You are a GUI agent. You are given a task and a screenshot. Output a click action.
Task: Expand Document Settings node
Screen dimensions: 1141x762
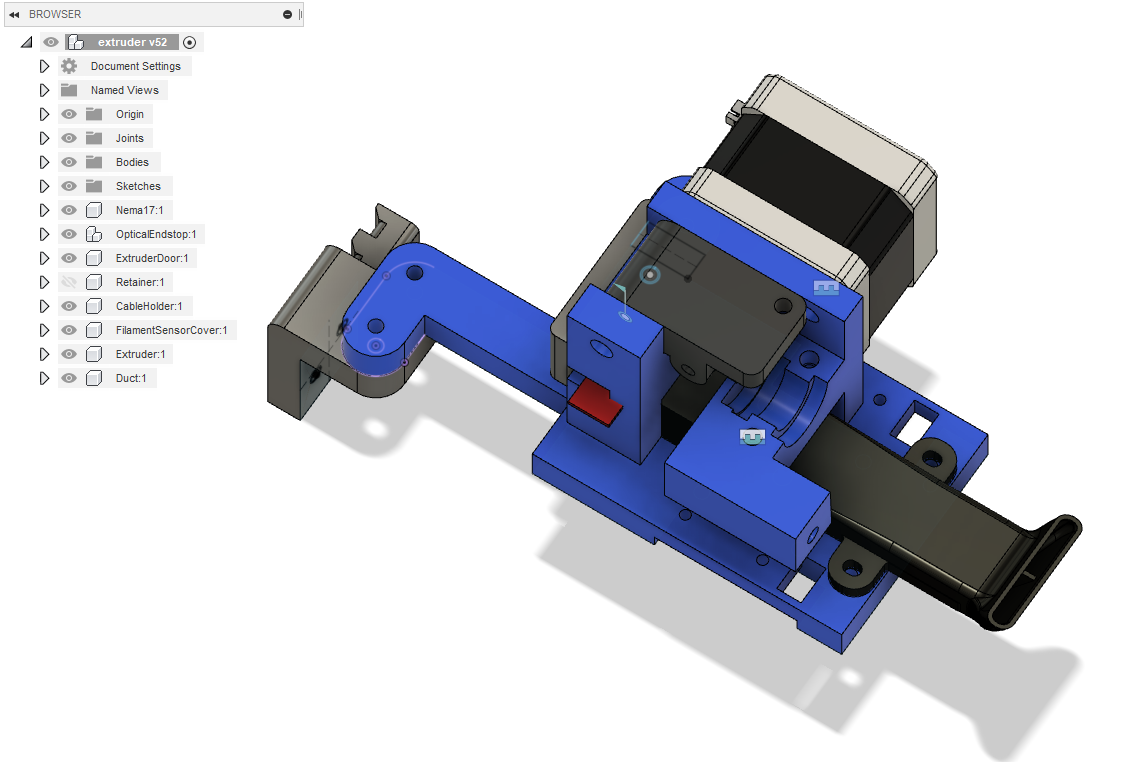click(x=44, y=66)
